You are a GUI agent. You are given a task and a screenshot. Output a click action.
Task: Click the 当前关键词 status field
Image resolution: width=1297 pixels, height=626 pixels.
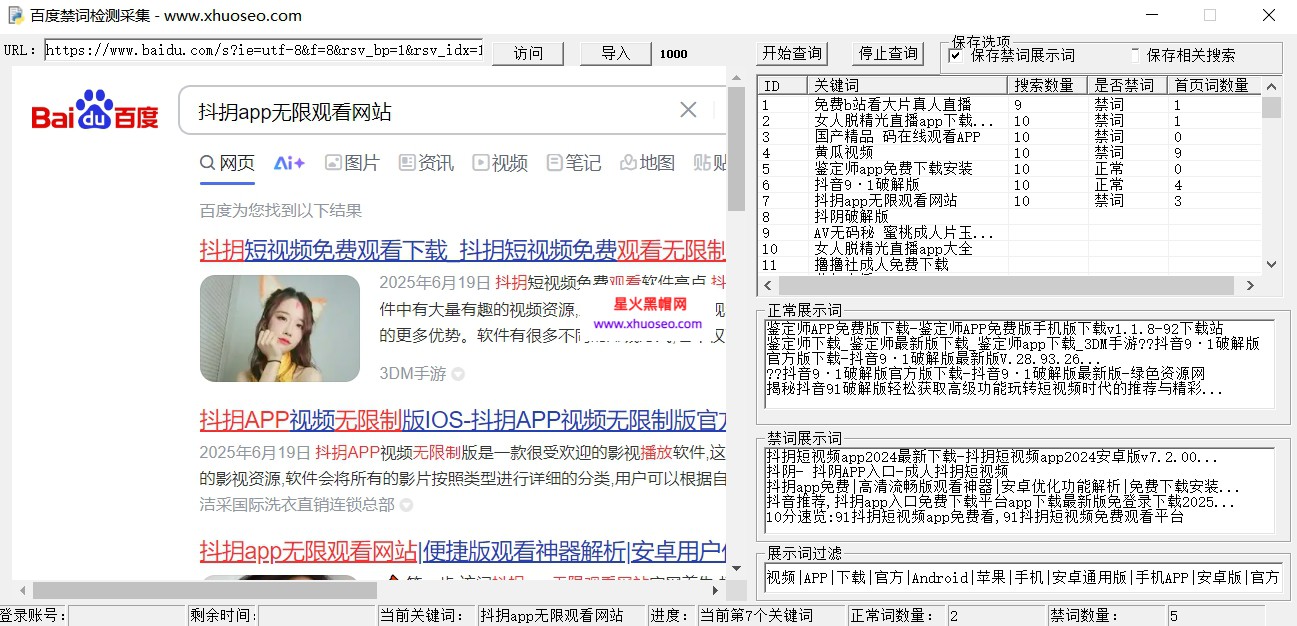[561, 615]
